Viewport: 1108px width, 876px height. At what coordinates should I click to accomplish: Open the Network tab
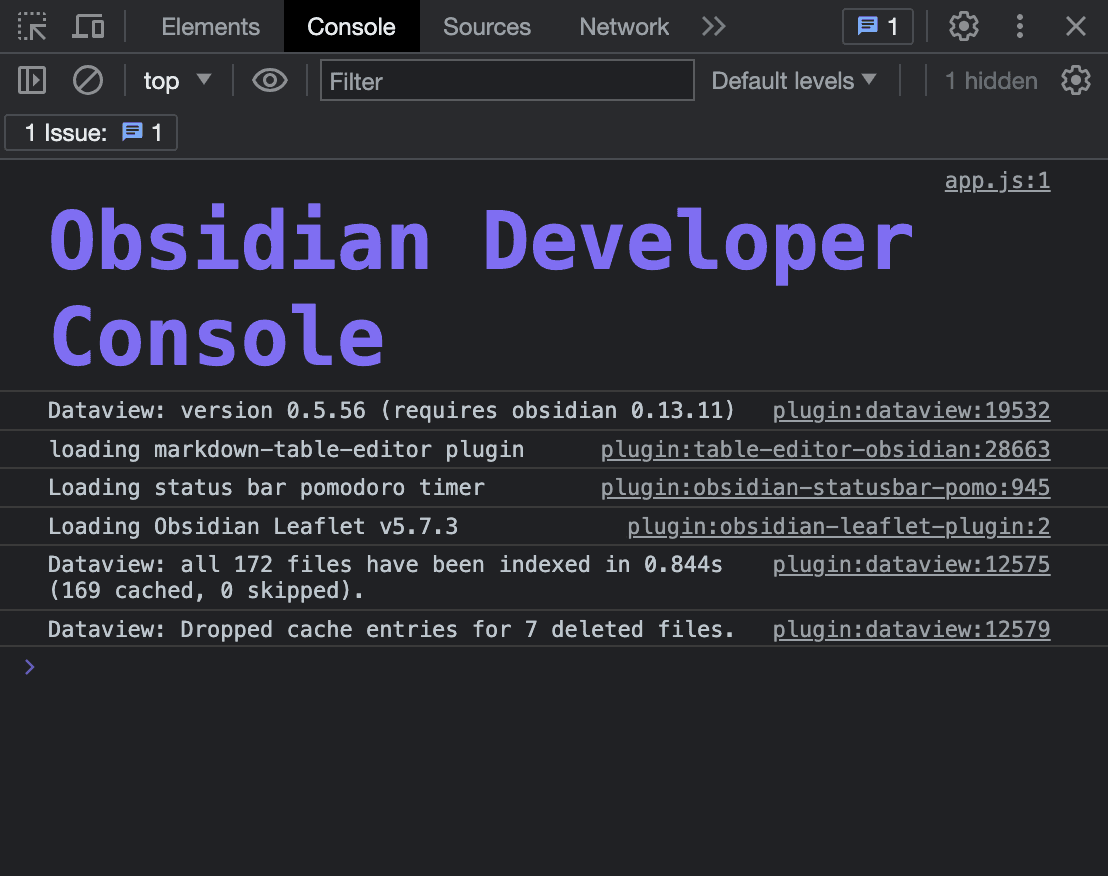(x=624, y=27)
